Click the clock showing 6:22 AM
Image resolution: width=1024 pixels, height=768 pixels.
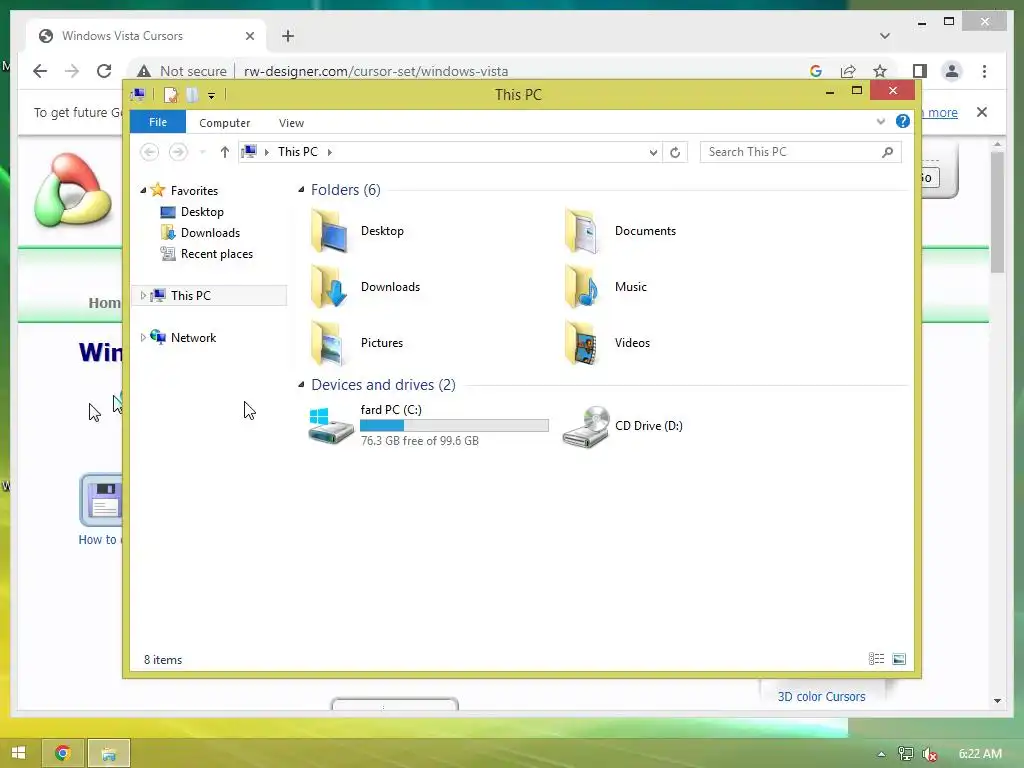click(x=980, y=754)
